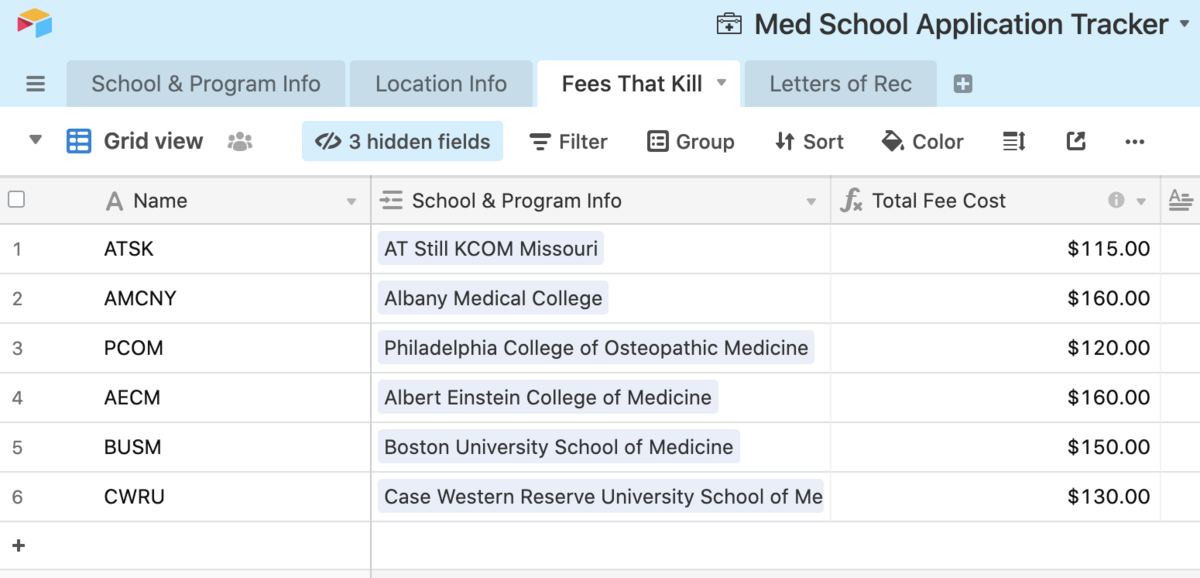Click the Color paint bucket button

click(x=922, y=142)
